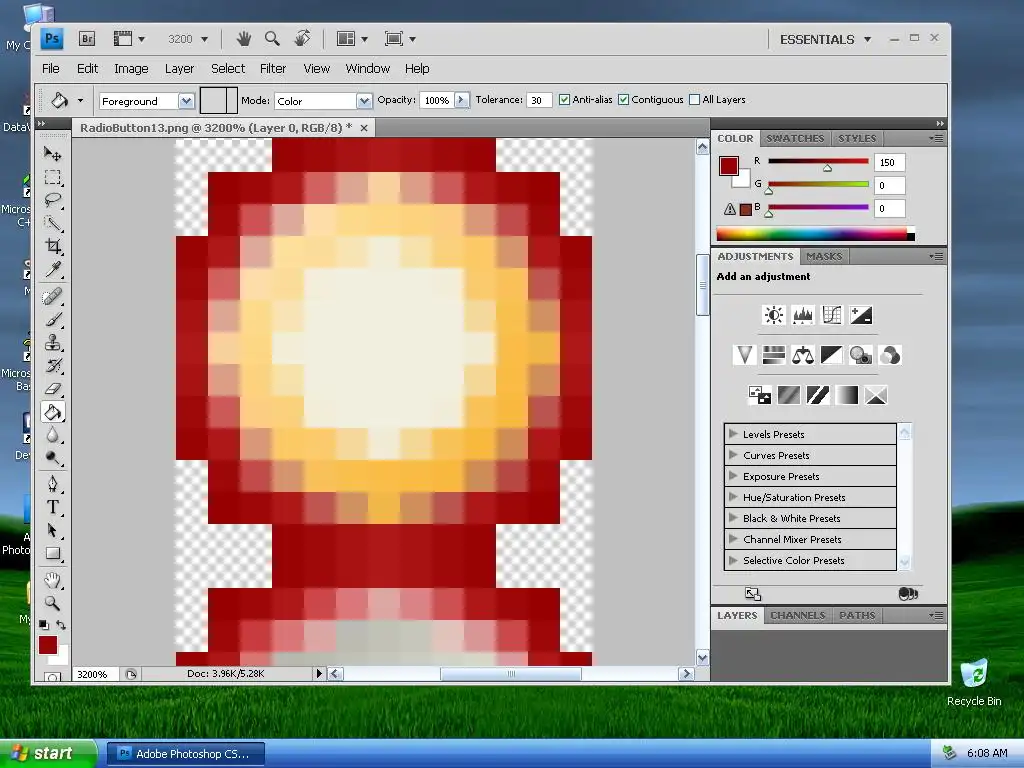
Task: Click Adobe Photoshop taskbar button
Action: tap(185, 754)
